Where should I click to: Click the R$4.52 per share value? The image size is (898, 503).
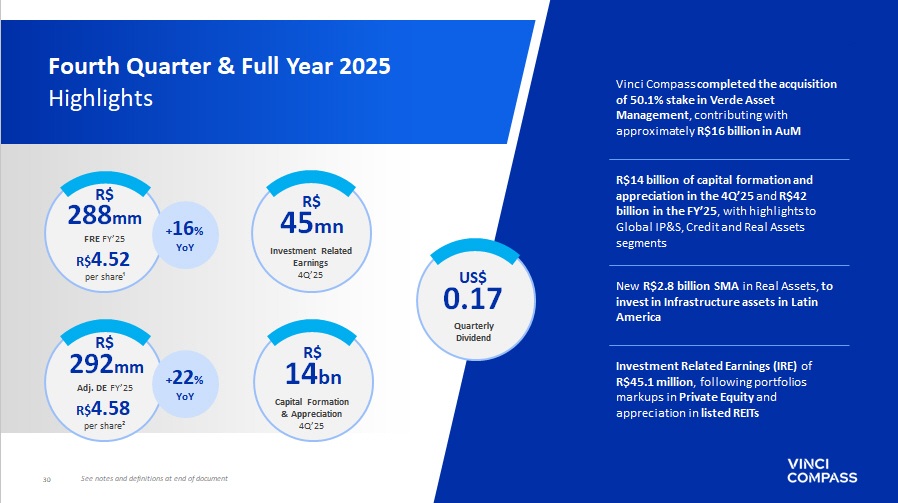point(103,261)
